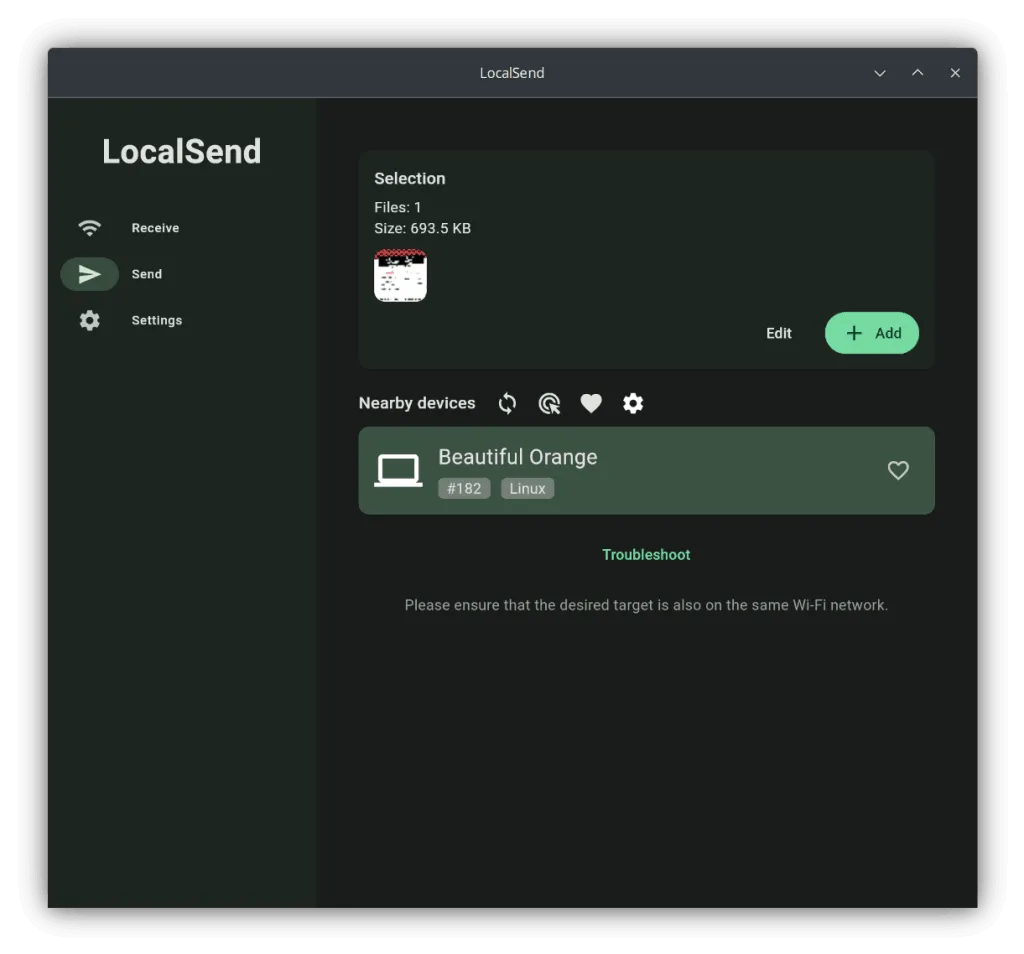The width and height of the screenshot is (1024, 954).
Task: Maximize the LocalSend window
Action: tap(918, 73)
